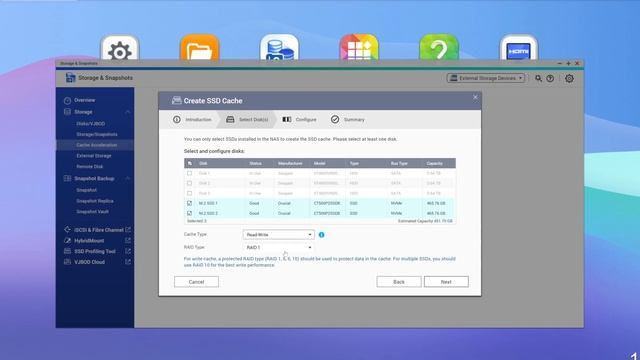This screenshot has height=360, width=640.
Task: Open the Storage & Snapshots desktop icon
Action: (280, 48)
